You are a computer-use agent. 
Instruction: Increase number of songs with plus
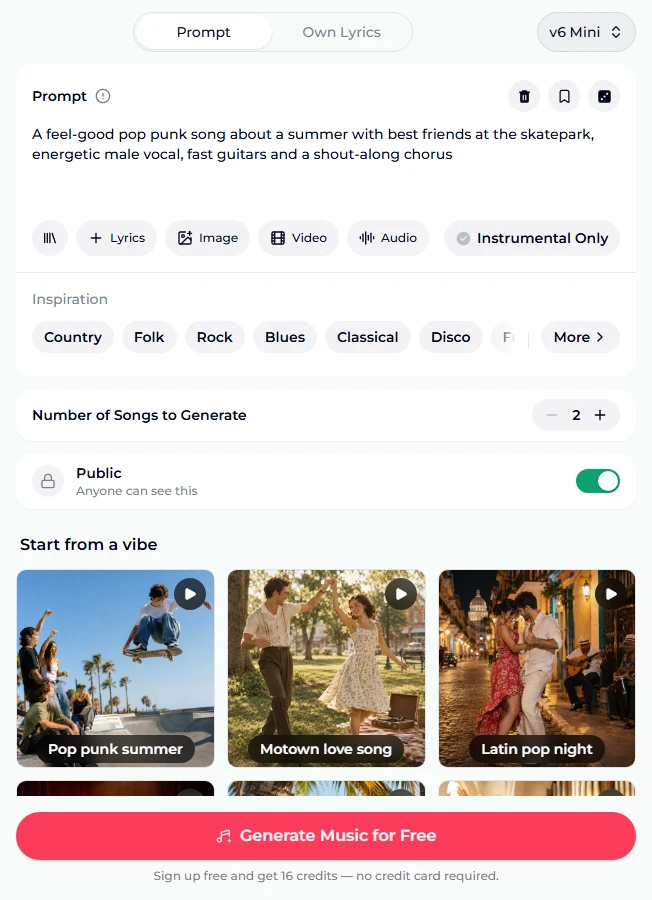pyautogui.click(x=600, y=415)
